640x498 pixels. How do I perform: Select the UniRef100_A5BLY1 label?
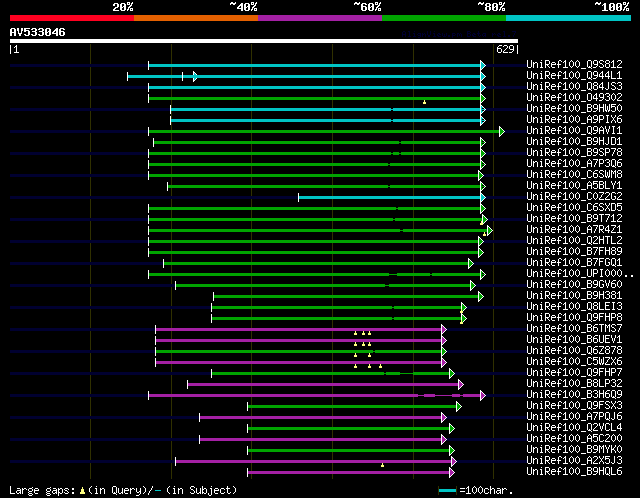click(574, 185)
